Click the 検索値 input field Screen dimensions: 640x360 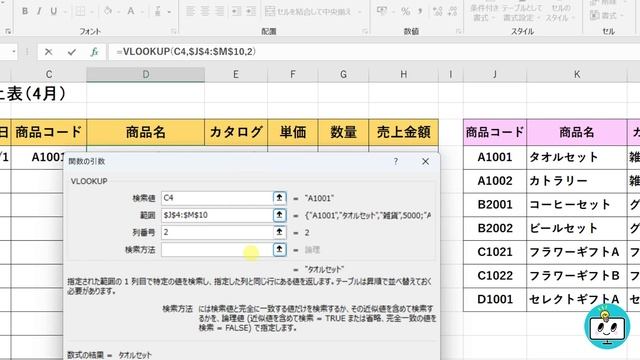(217, 198)
